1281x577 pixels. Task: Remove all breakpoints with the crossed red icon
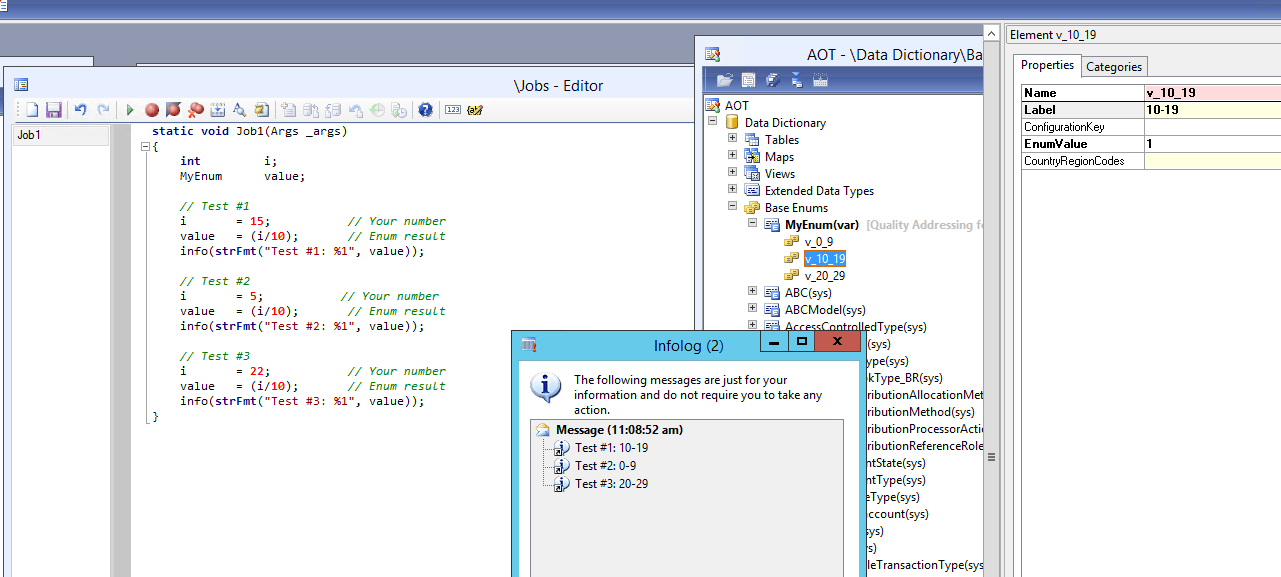[x=196, y=110]
